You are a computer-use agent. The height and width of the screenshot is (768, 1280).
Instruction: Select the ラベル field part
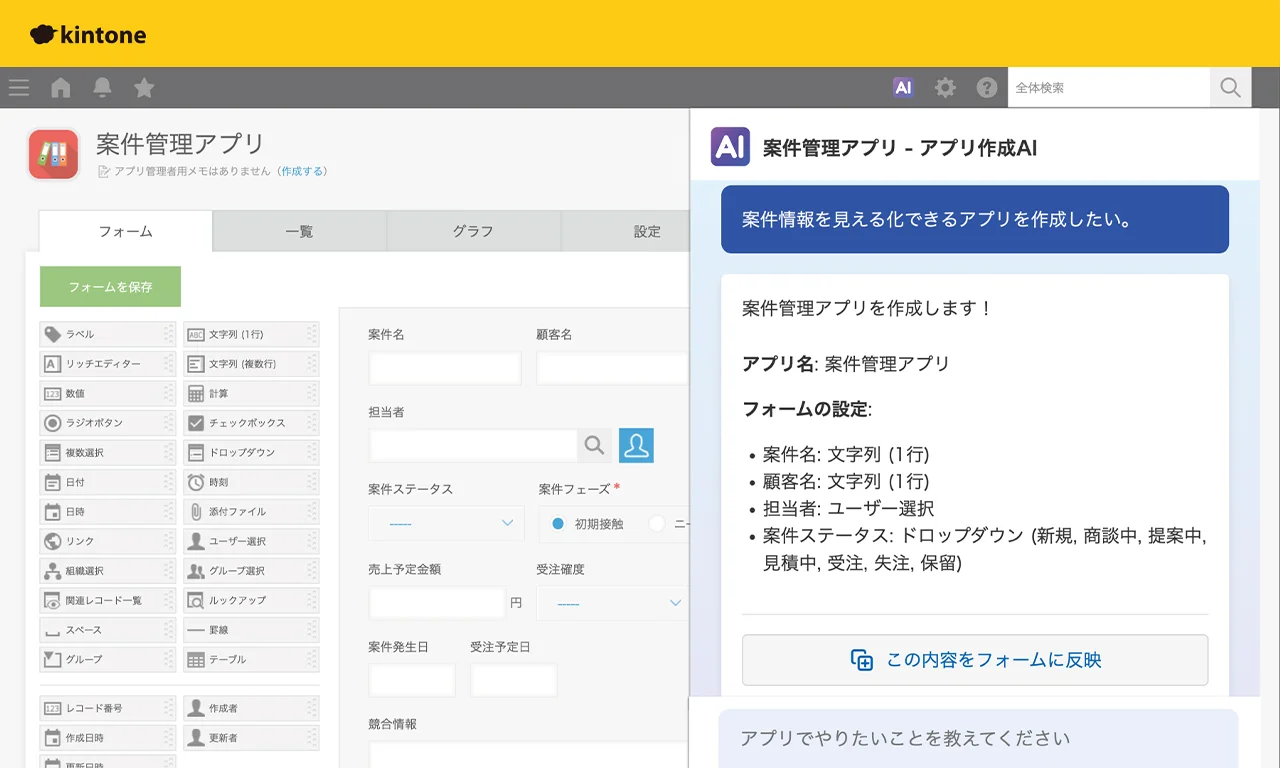point(107,334)
